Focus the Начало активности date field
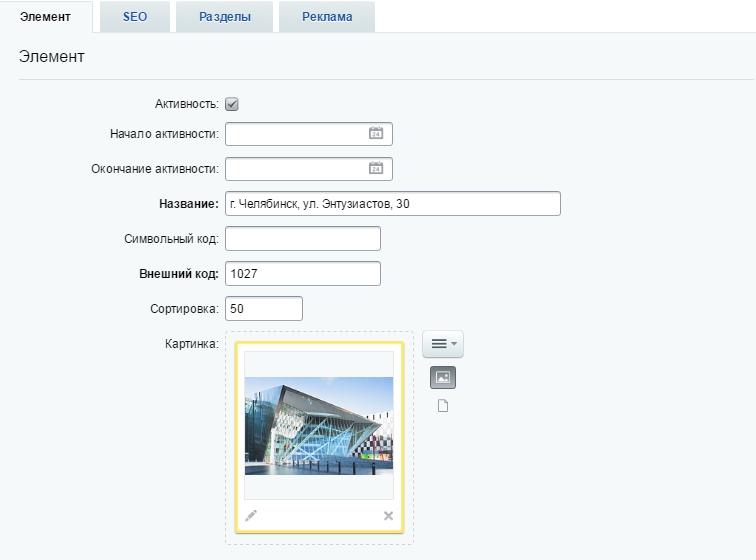 pos(309,134)
